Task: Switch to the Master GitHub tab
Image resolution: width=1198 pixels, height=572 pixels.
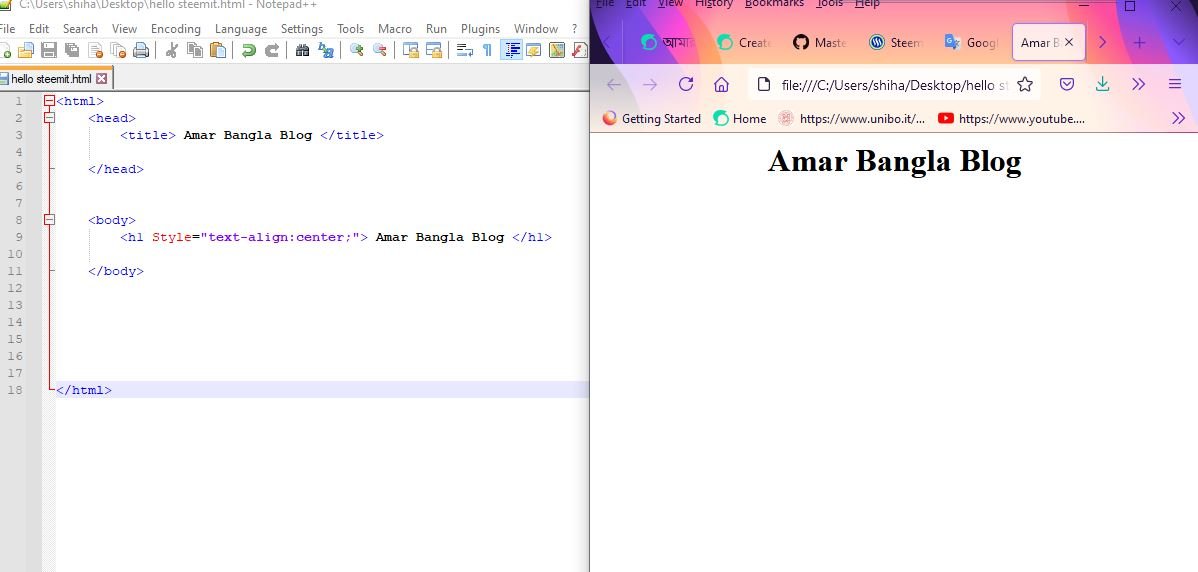Action: 820,43
